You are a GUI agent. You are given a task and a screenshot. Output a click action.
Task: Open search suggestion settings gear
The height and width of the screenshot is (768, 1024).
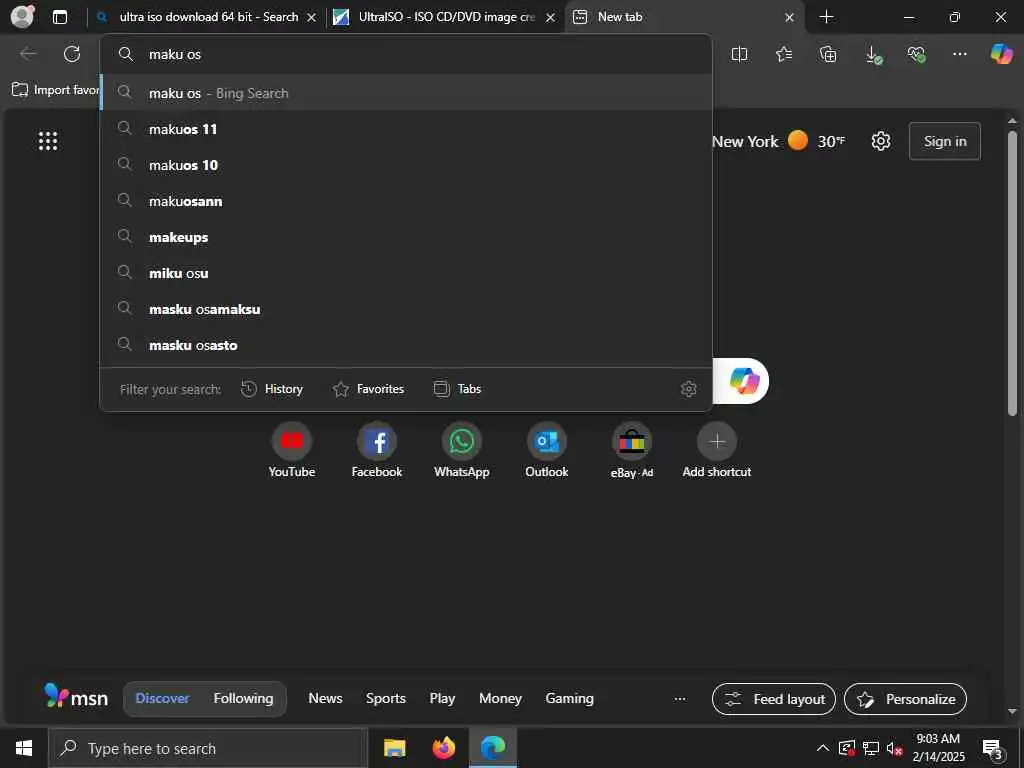688,389
